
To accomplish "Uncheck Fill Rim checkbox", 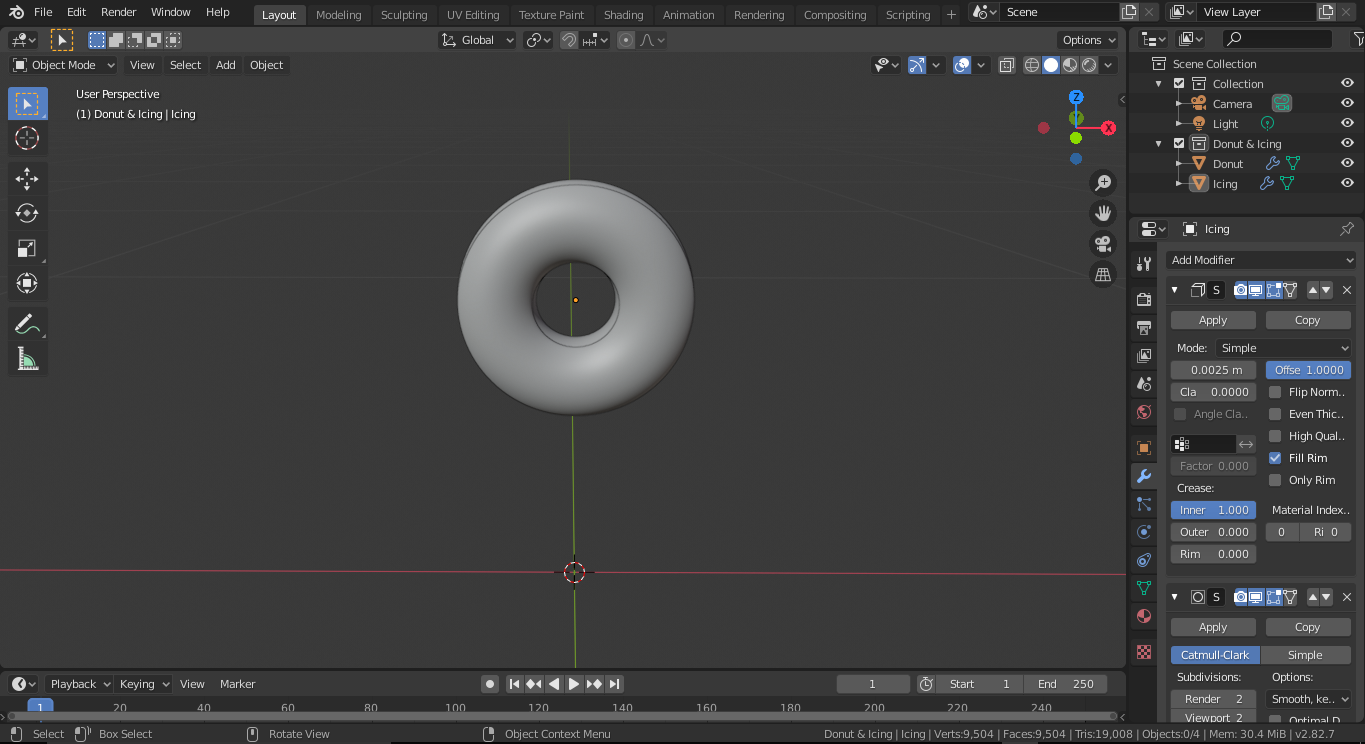I will [1275, 458].
